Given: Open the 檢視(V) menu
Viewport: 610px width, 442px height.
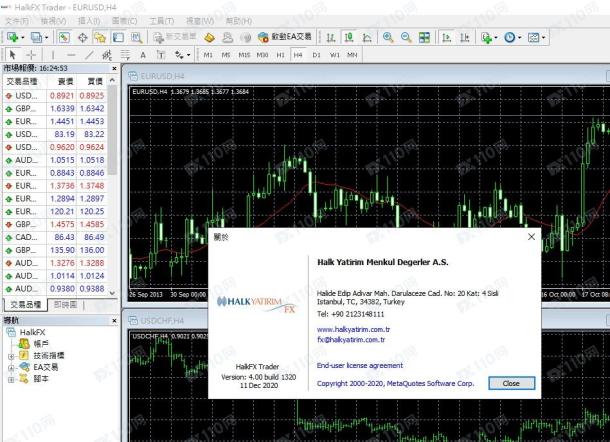Looking at the screenshot, I should coord(53,21).
